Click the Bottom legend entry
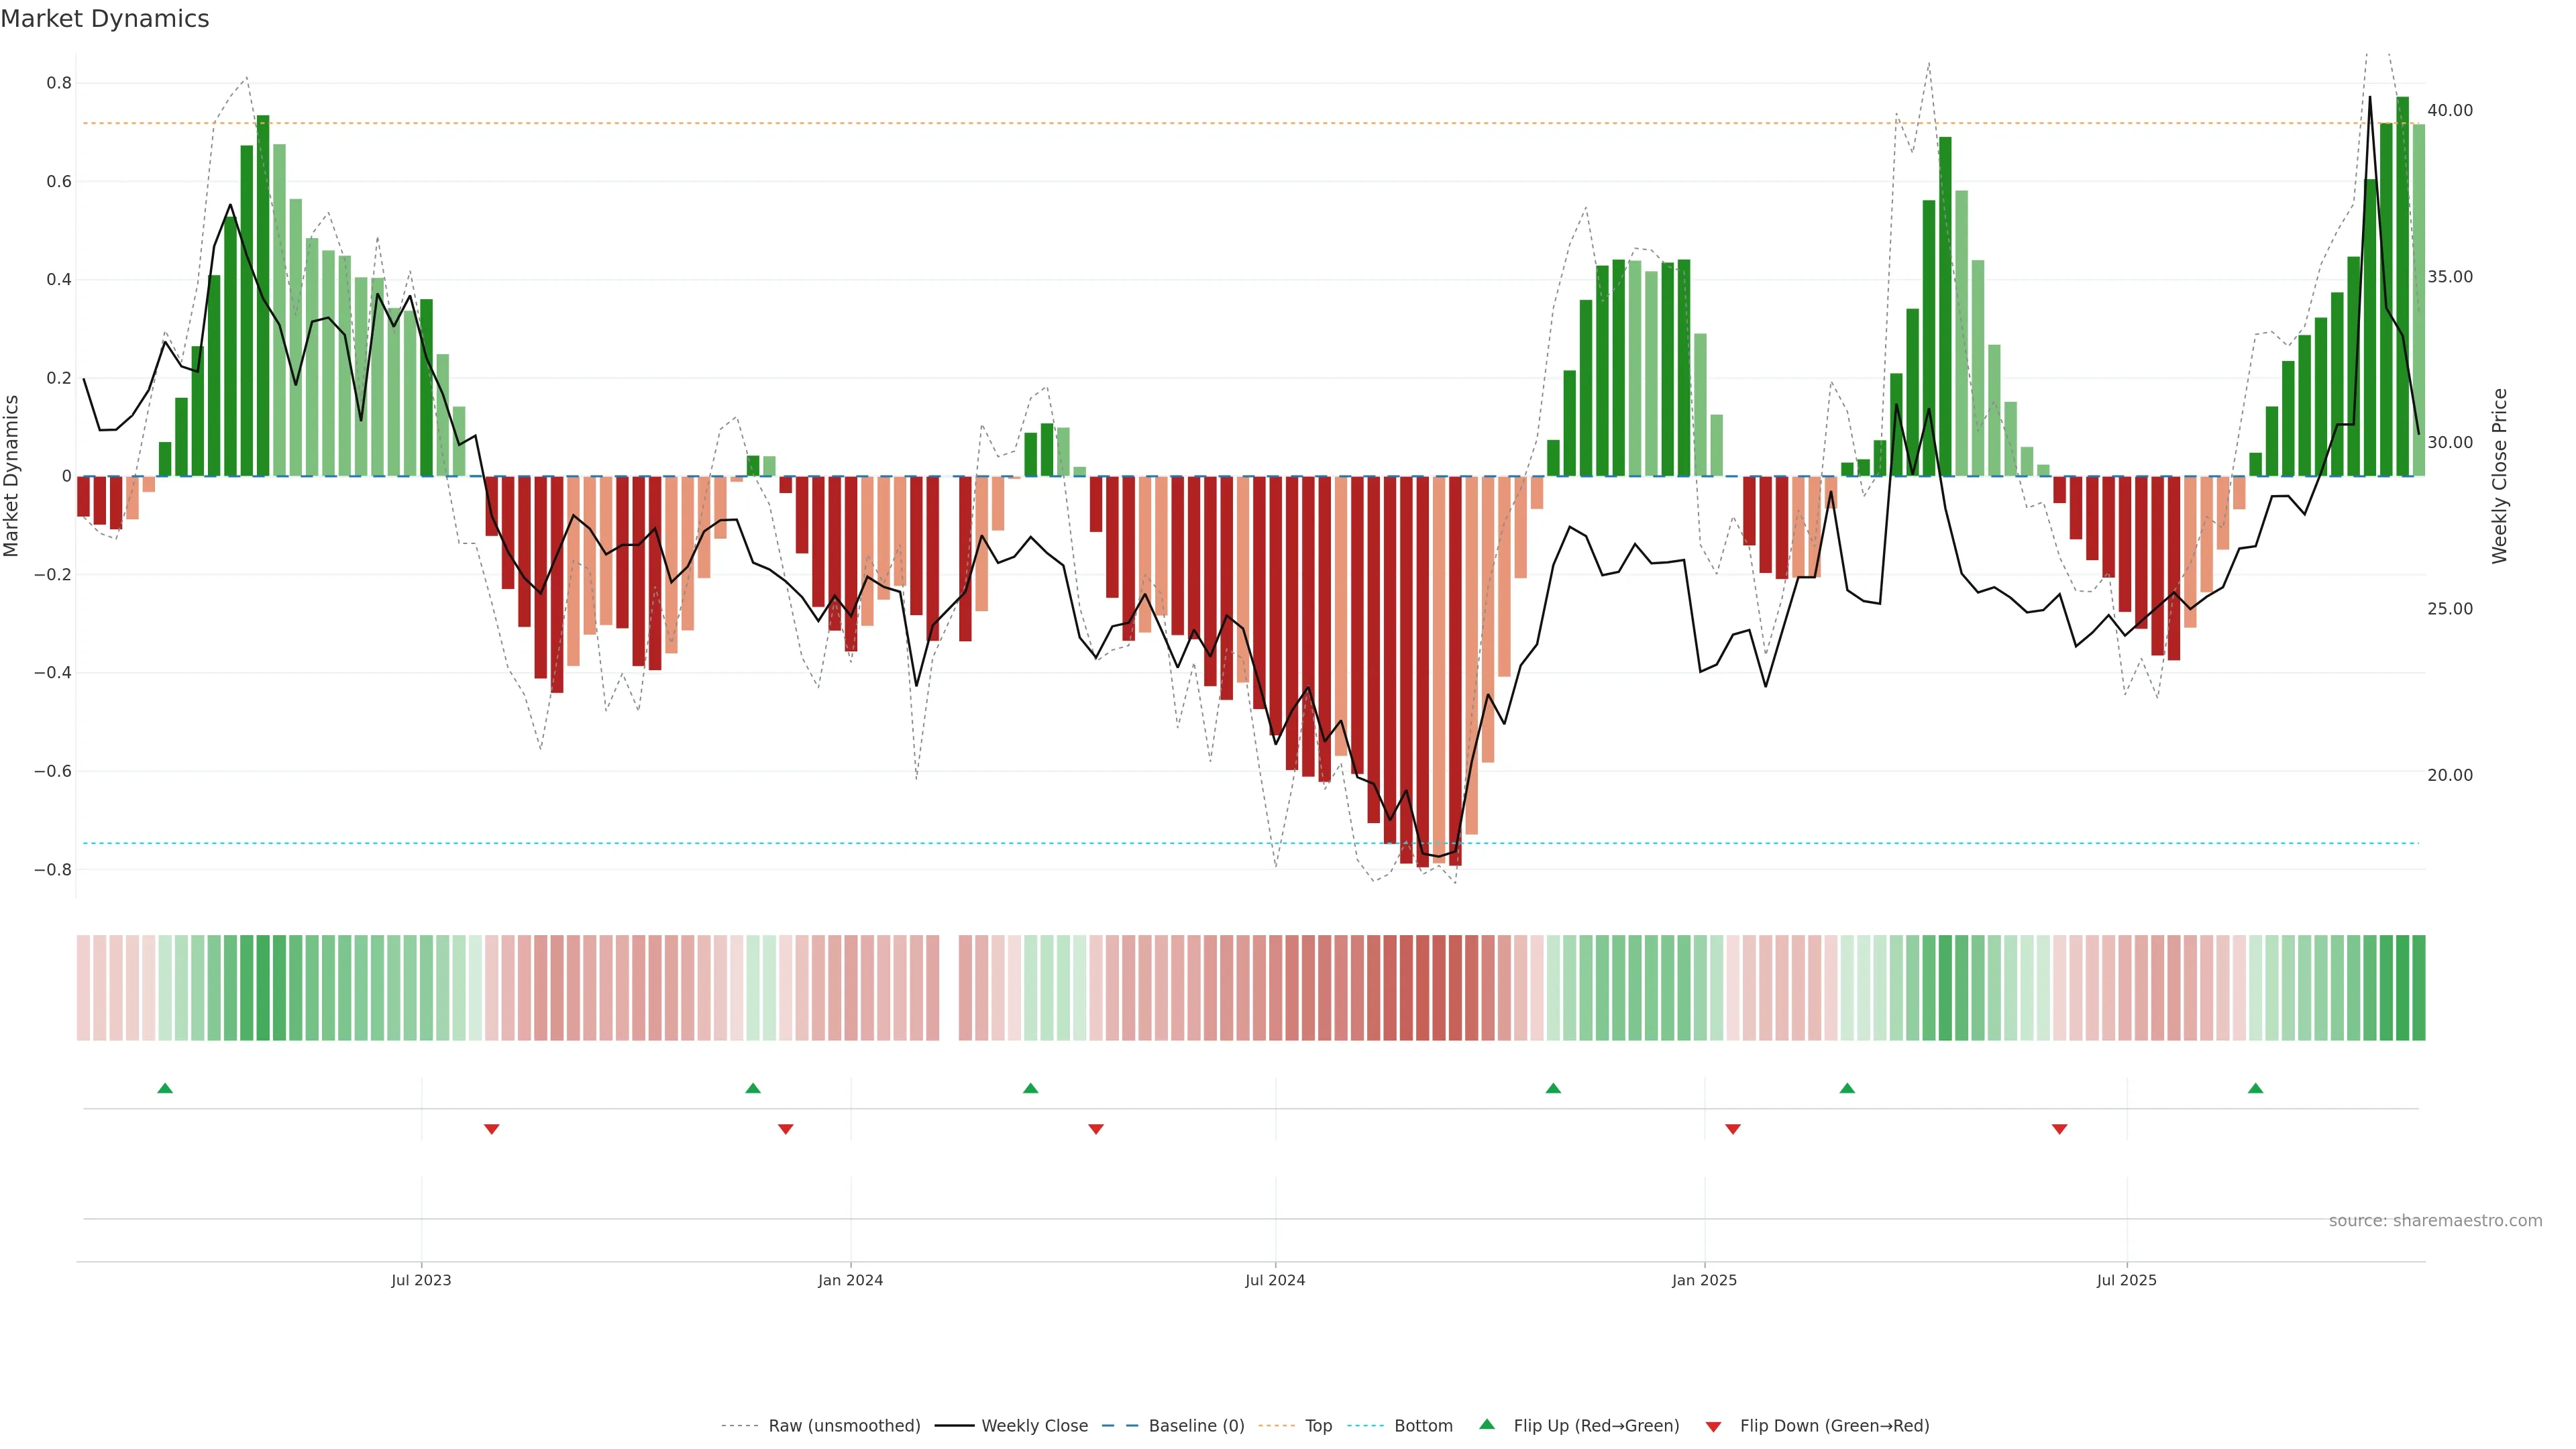 pos(1423,1426)
